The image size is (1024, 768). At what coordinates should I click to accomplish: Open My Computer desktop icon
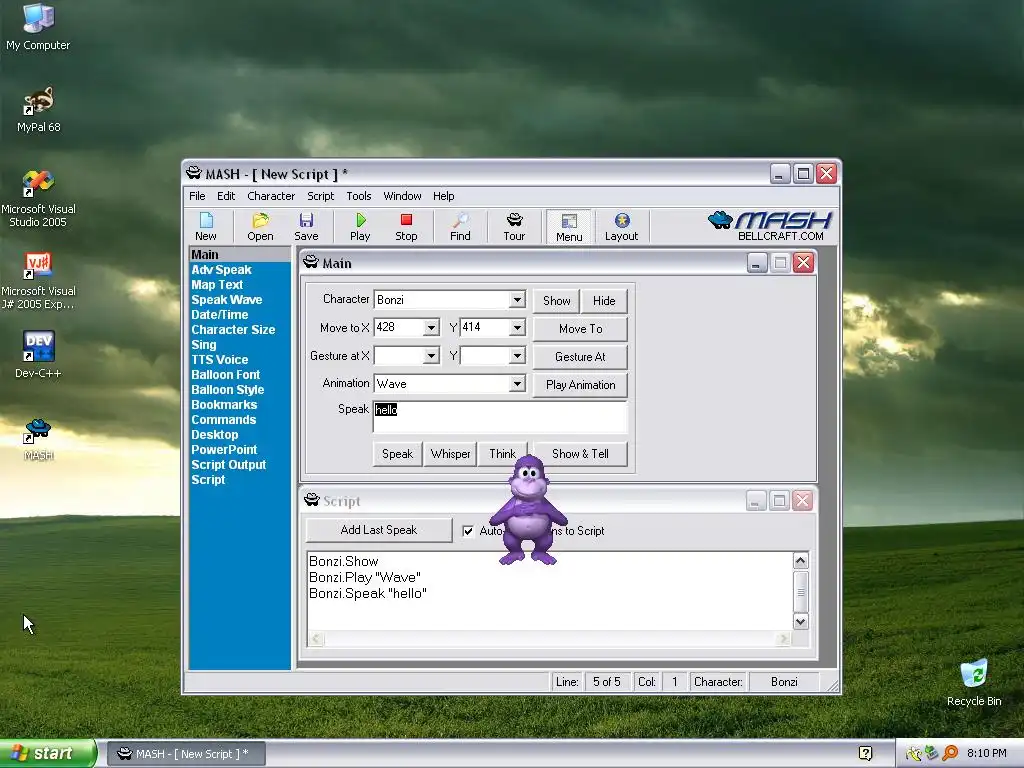38,27
